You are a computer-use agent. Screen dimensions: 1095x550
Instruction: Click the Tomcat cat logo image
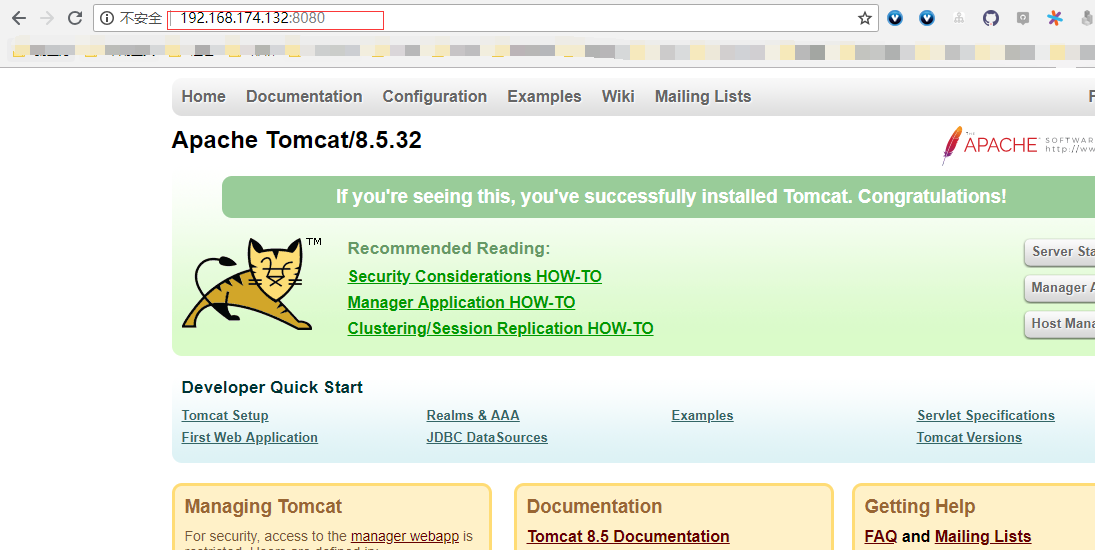pyautogui.click(x=251, y=283)
